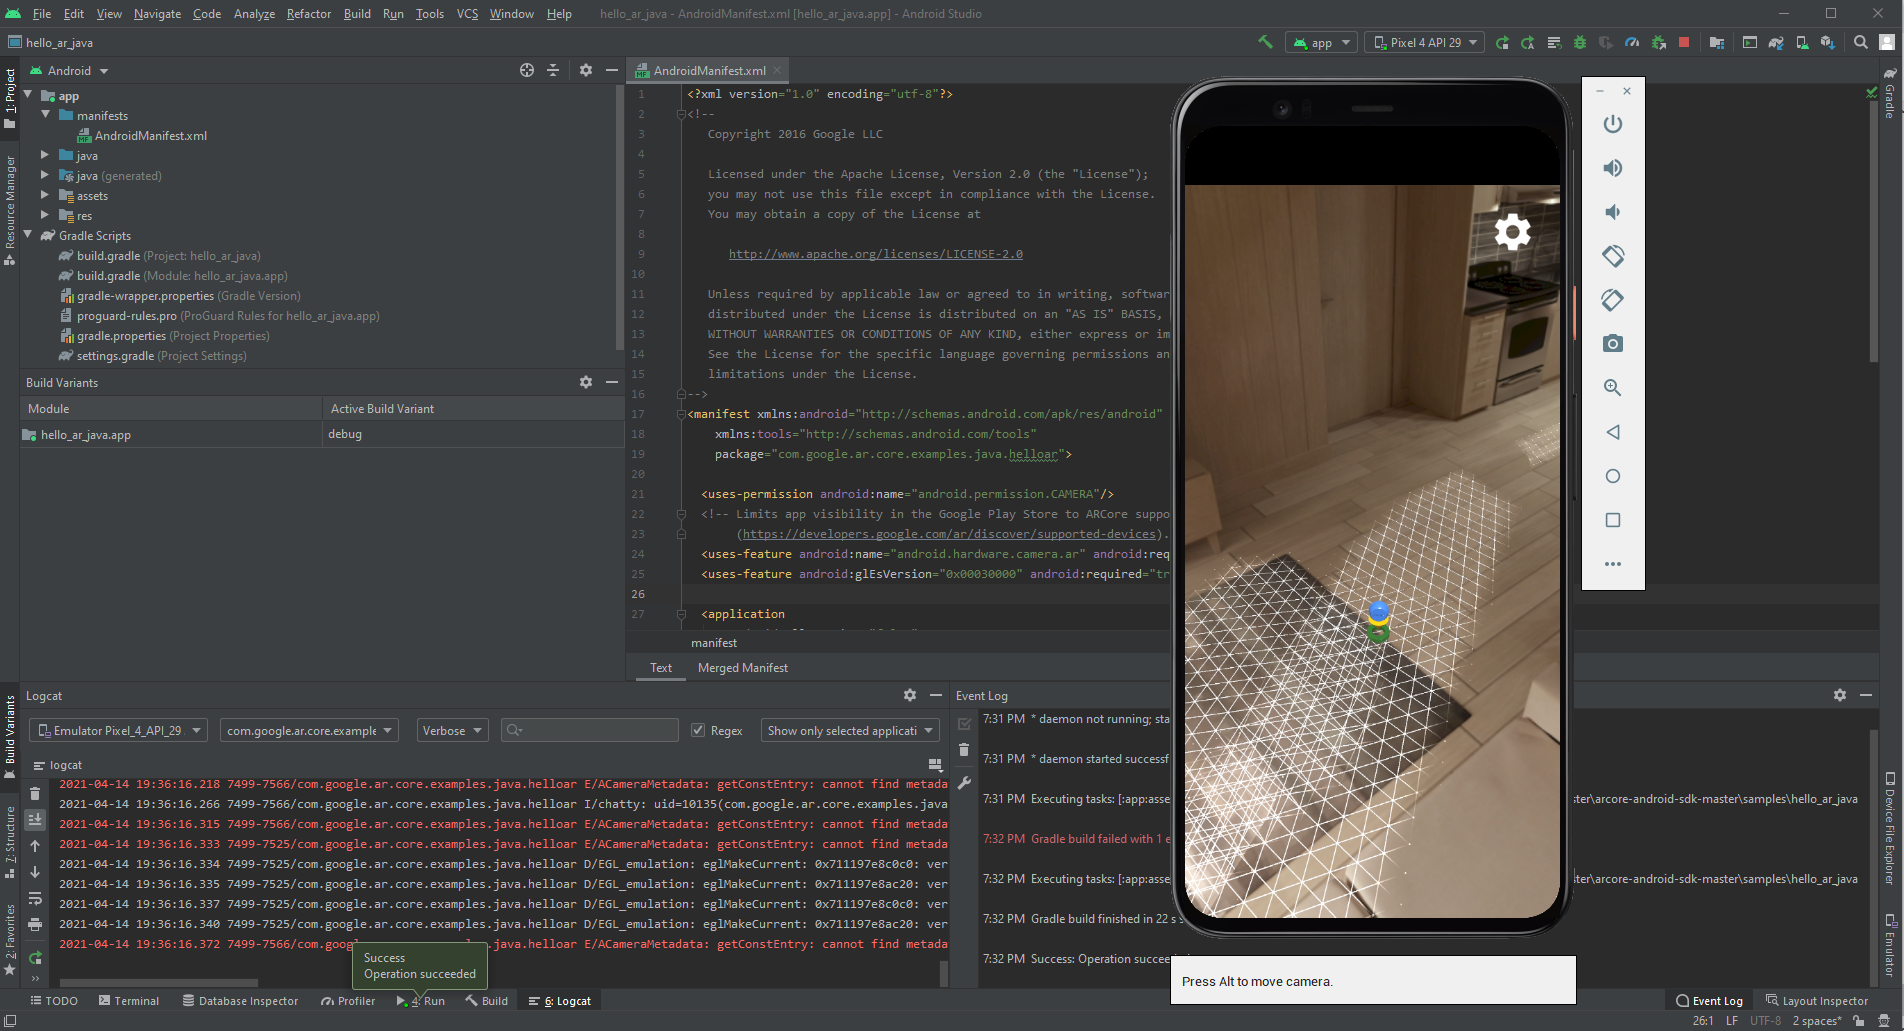Rotate the emulator counterclockwise
1904x1031 pixels.
click(x=1612, y=256)
